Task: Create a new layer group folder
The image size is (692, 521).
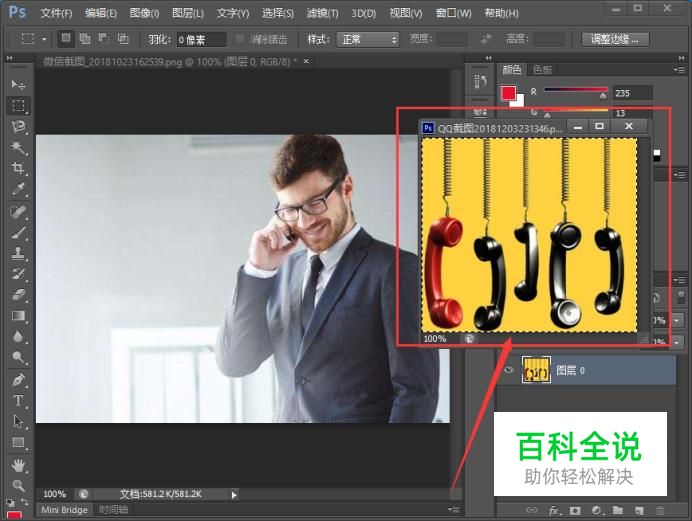Action: coord(617,510)
